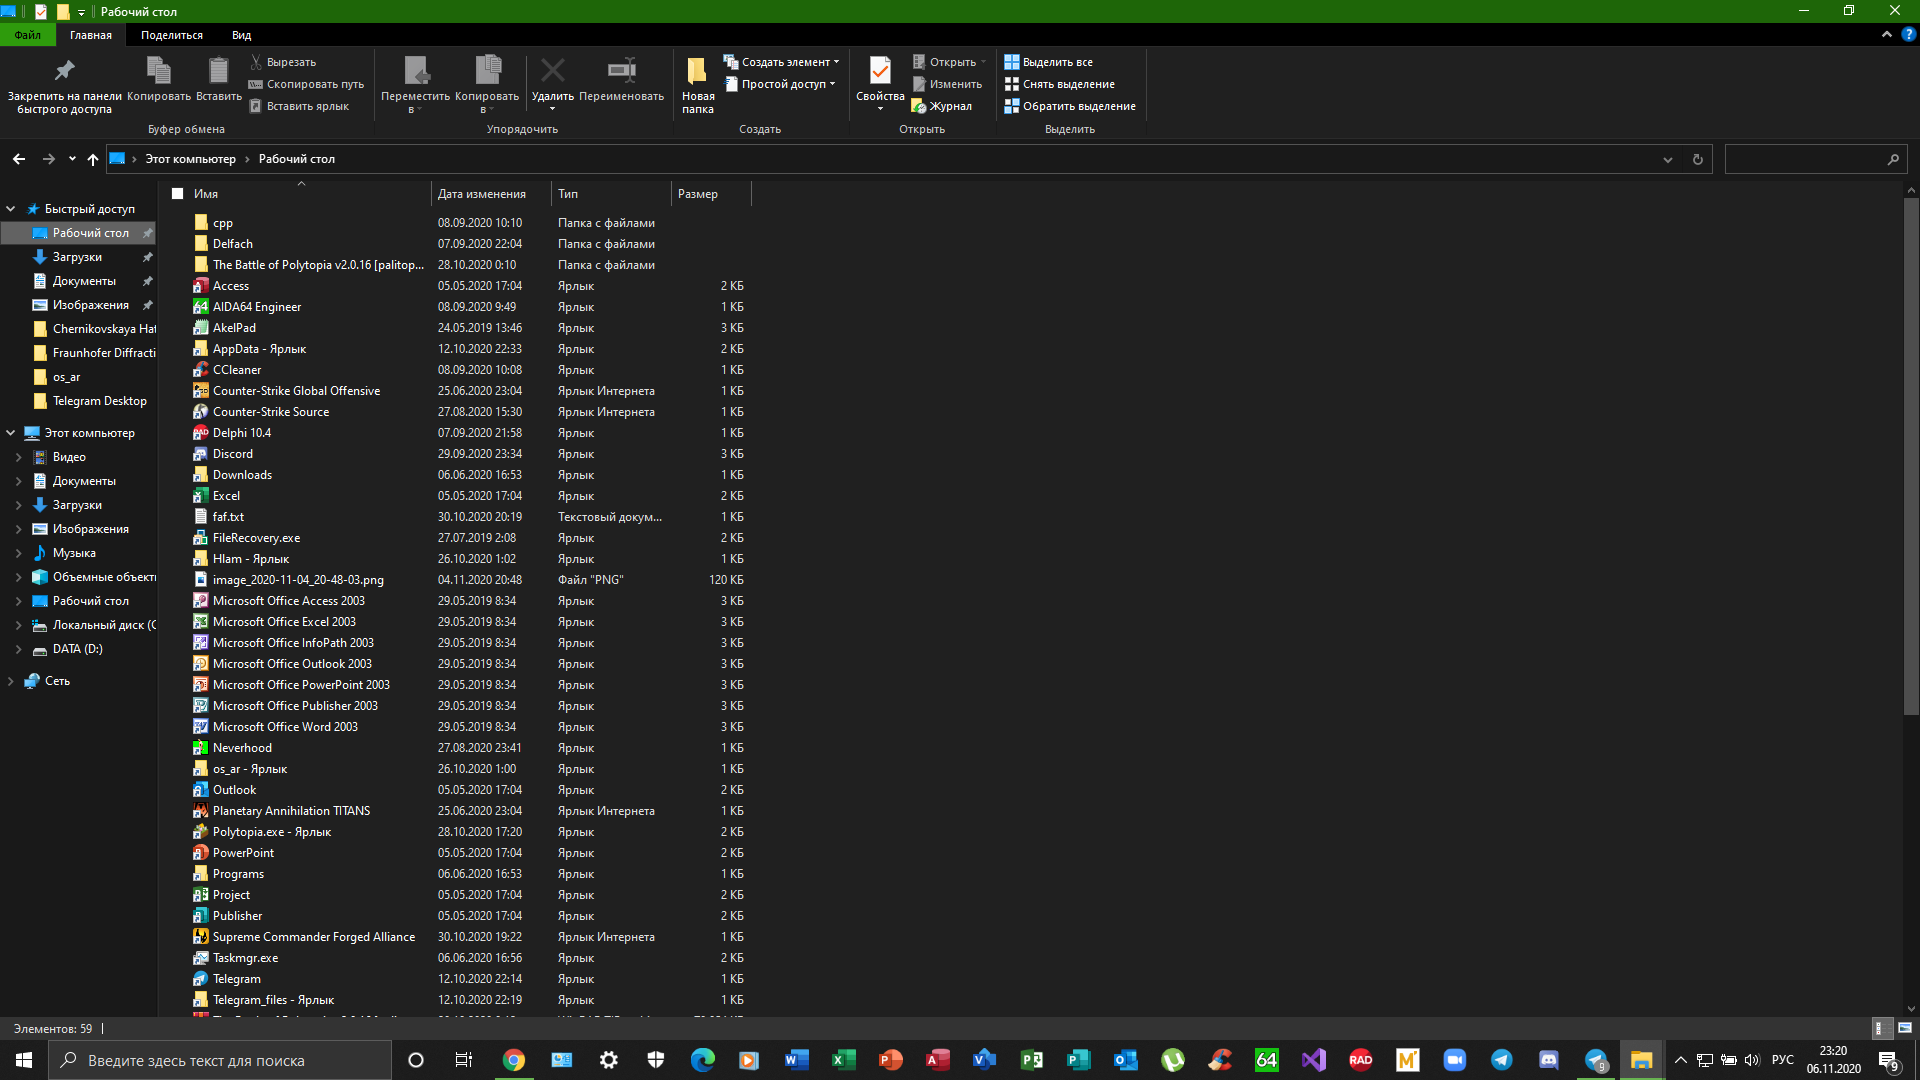
Task: Click the folder search input field
Action: 1816,159
